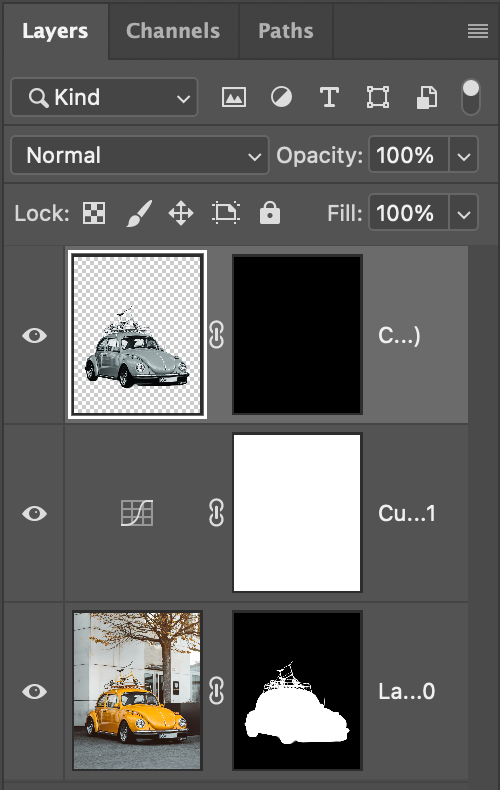
Task: Filter for pixel layers icon
Action: click(x=234, y=97)
